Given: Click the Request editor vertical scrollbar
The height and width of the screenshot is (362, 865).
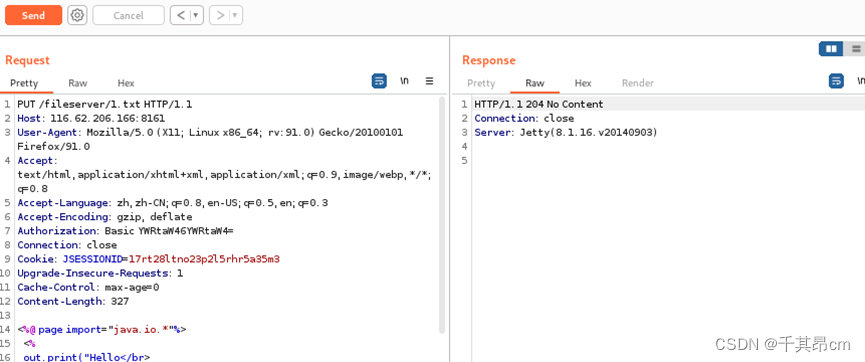Looking at the screenshot, I should click(442, 215).
